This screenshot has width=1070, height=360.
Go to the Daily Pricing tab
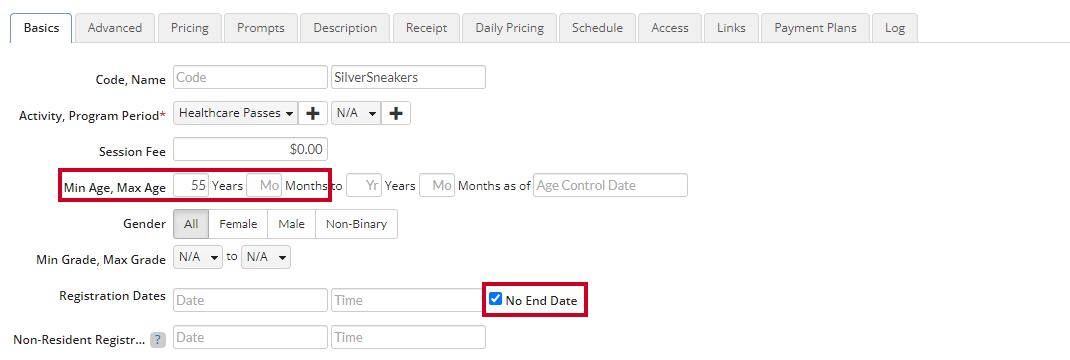pyautogui.click(x=510, y=28)
